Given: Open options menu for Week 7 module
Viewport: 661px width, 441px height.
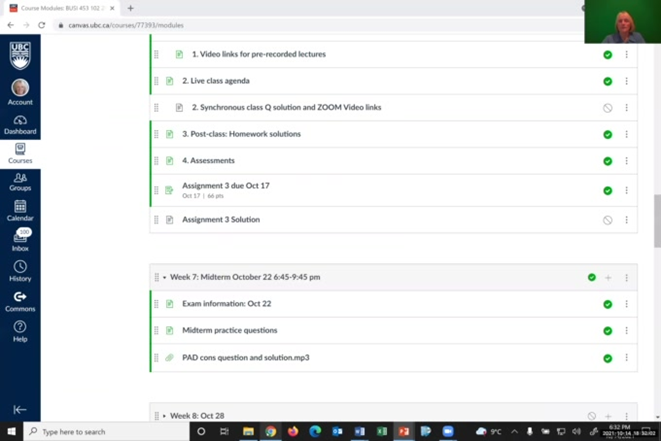Looking at the screenshot, I should [x=627, y=278].
